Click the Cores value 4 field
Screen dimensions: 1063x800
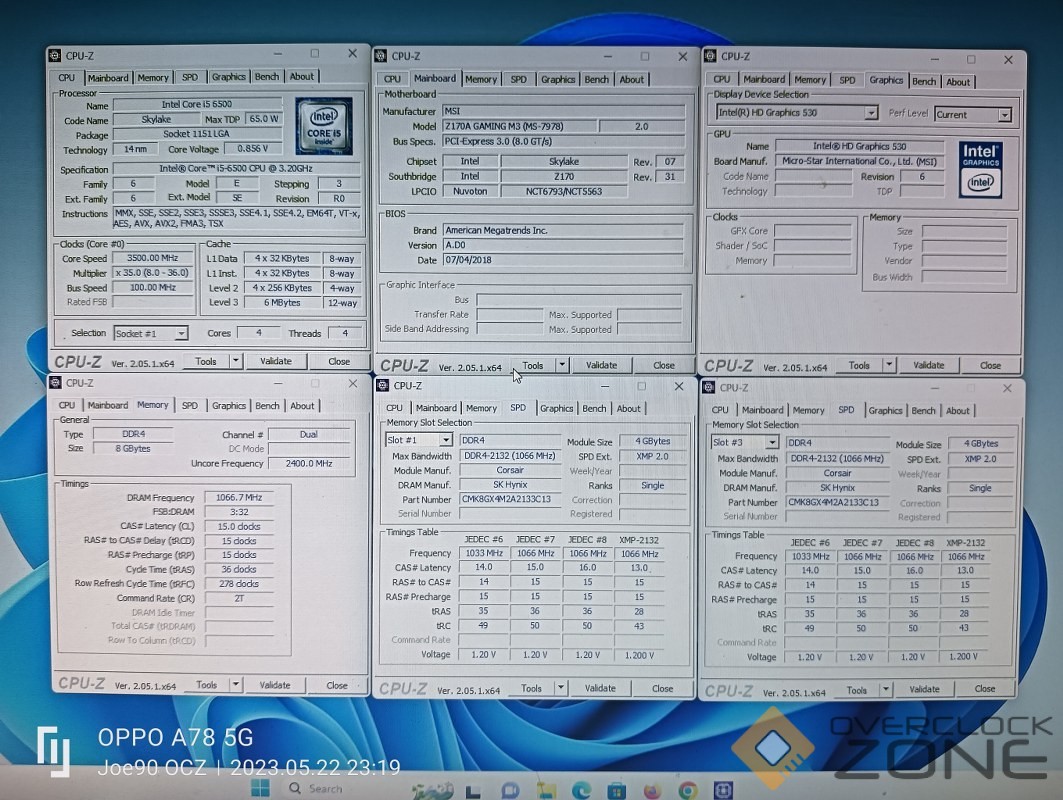[258, 333]
